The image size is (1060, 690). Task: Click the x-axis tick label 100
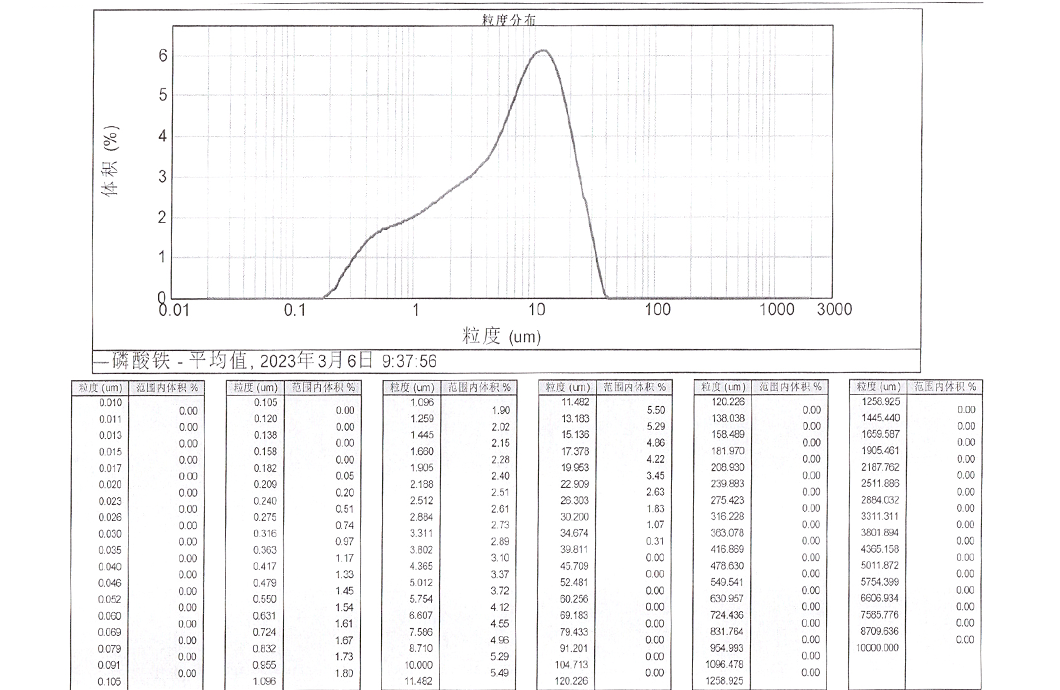[x=657, y=309]
